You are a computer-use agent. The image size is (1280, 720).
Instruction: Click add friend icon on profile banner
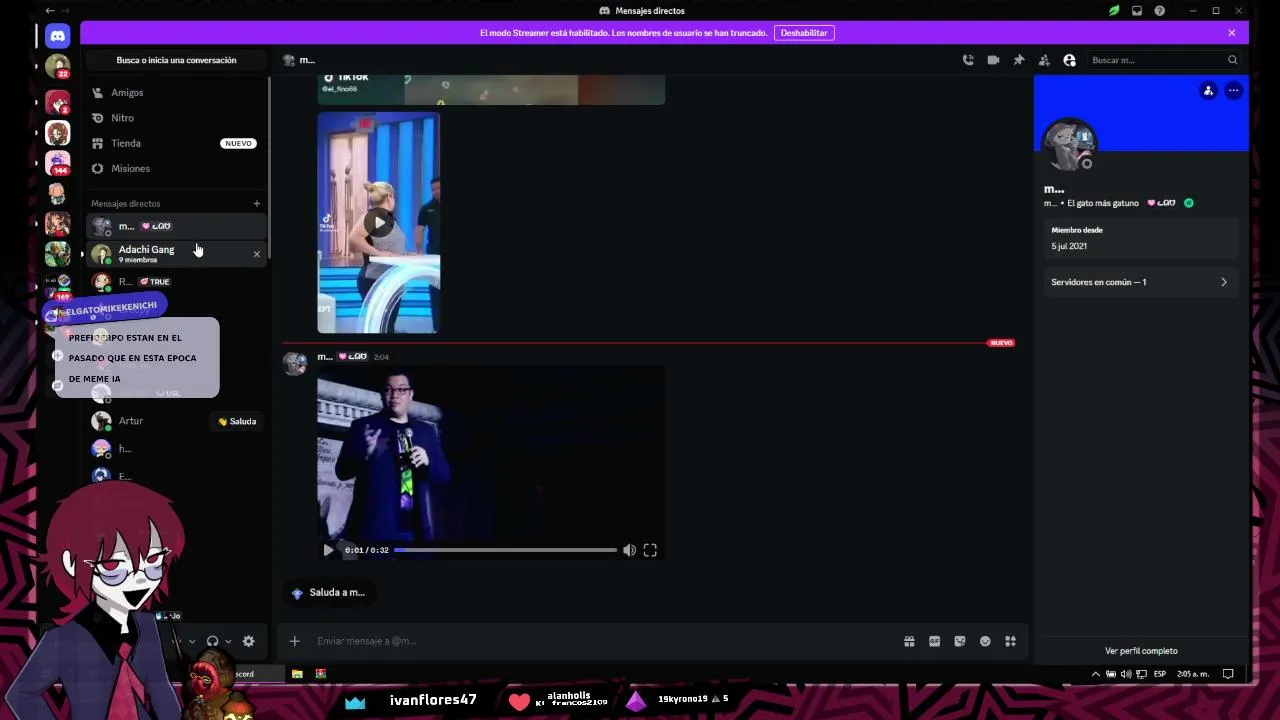1208,91
